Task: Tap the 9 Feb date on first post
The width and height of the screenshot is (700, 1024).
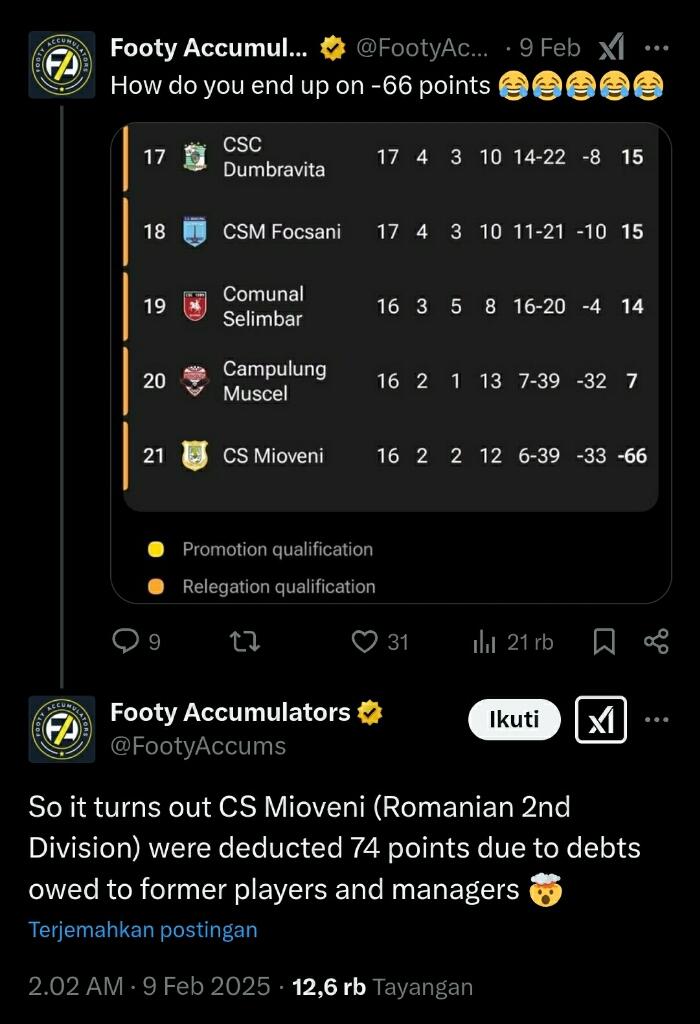Action: point(550,47)
